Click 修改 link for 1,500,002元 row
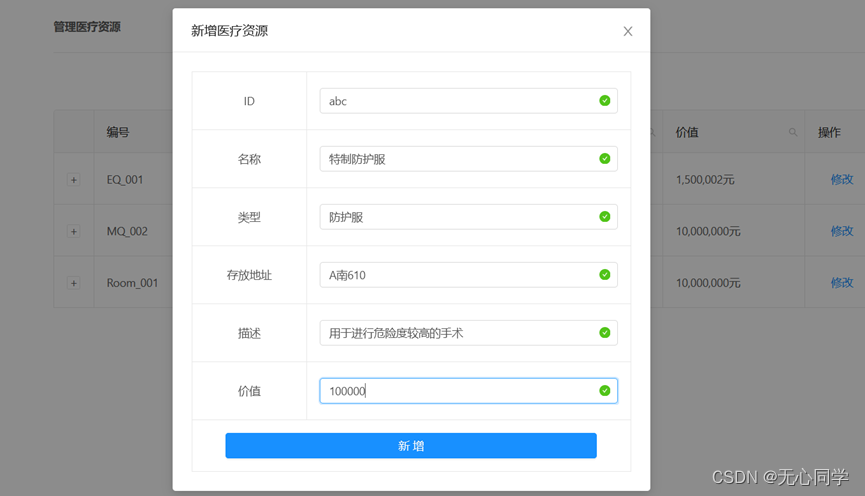865x496 pixels. pos(842,179)
